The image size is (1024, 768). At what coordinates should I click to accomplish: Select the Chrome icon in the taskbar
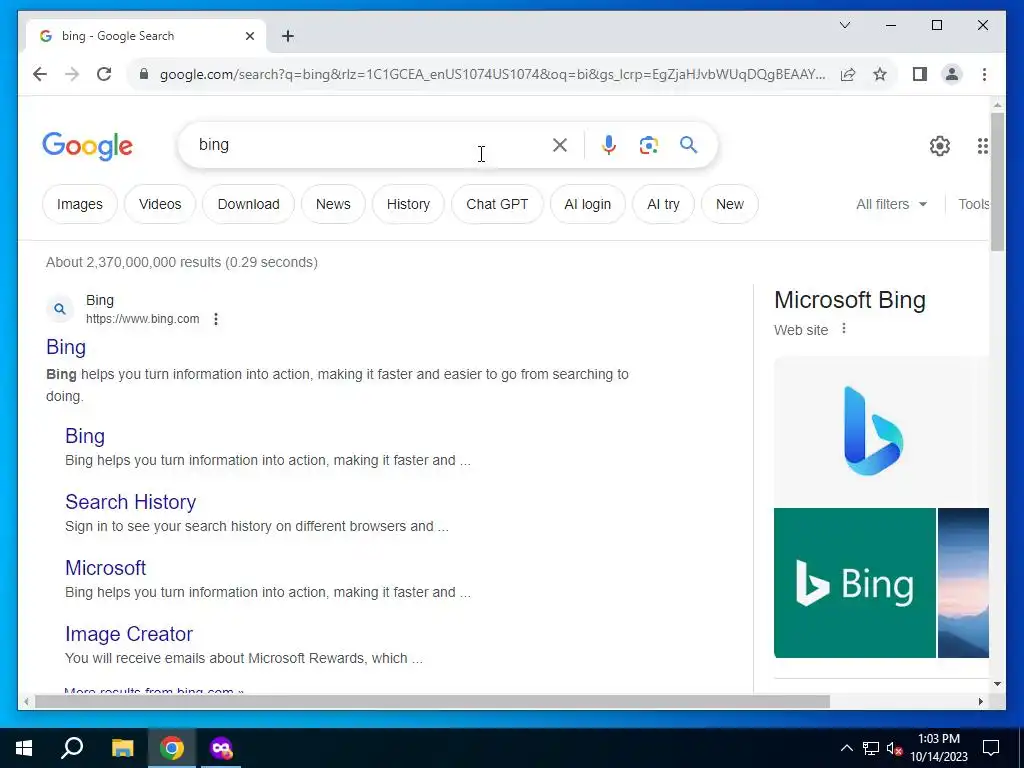coord(172,748)
